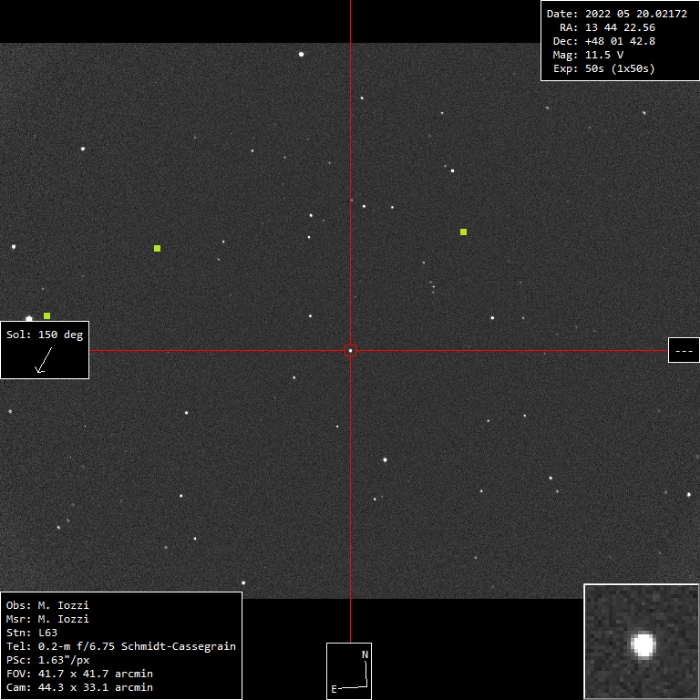The image size is (700, 700).
Task: Select the RA value 13 44 22.56
Action: tap(607, 27)
